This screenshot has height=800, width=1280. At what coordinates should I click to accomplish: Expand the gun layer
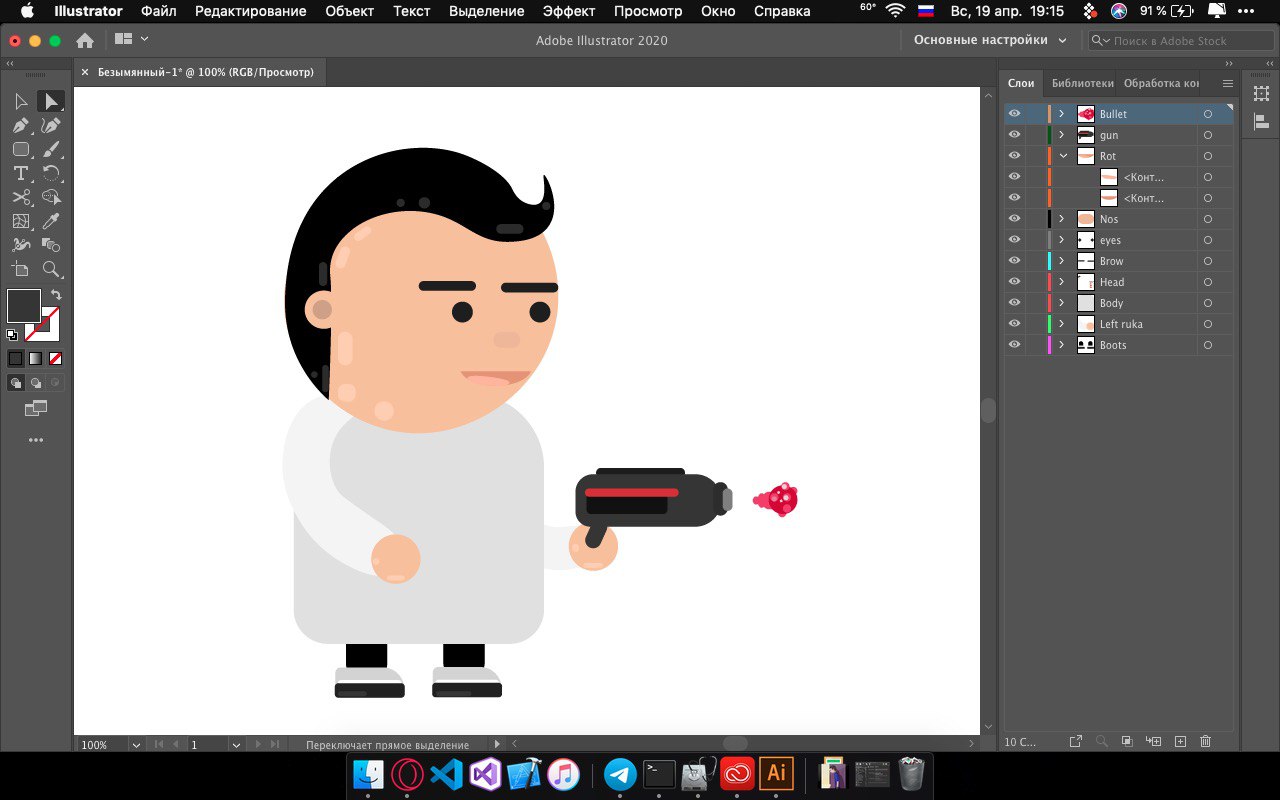click(x=1062, y=135)
